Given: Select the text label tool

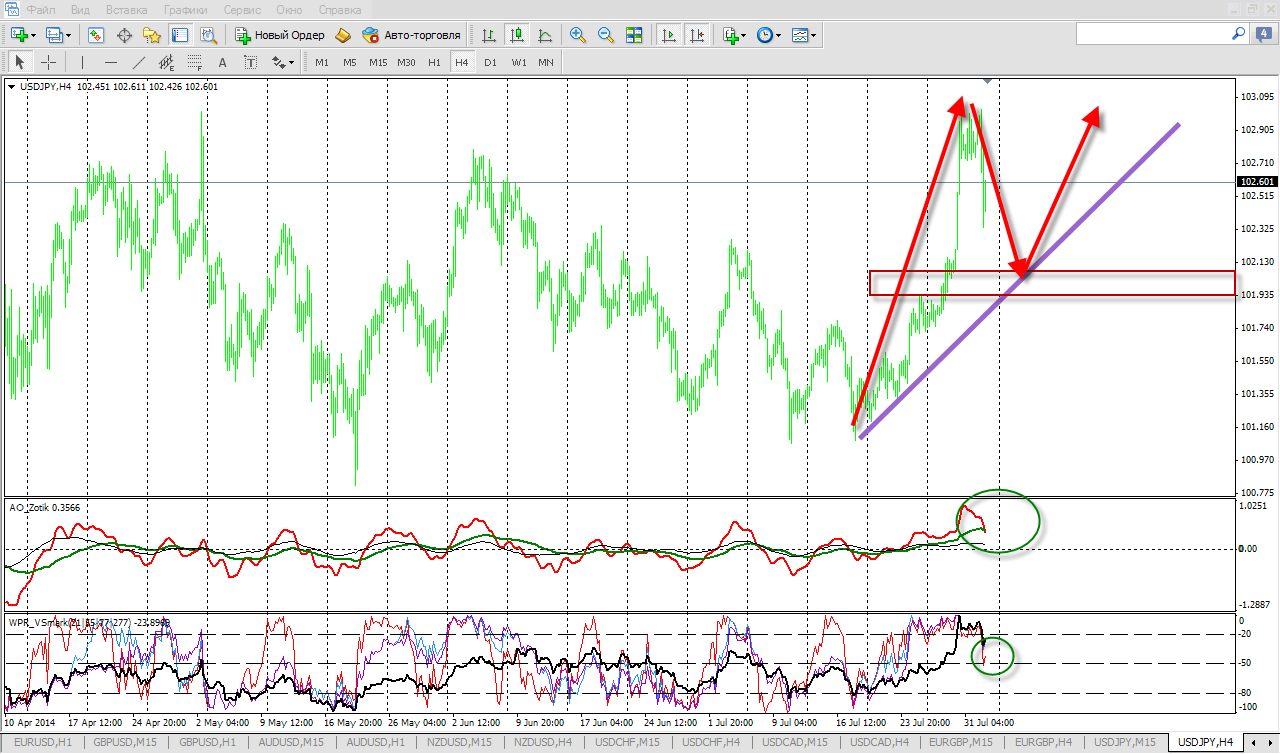Looking at the screenshot, I should (222, 62).
